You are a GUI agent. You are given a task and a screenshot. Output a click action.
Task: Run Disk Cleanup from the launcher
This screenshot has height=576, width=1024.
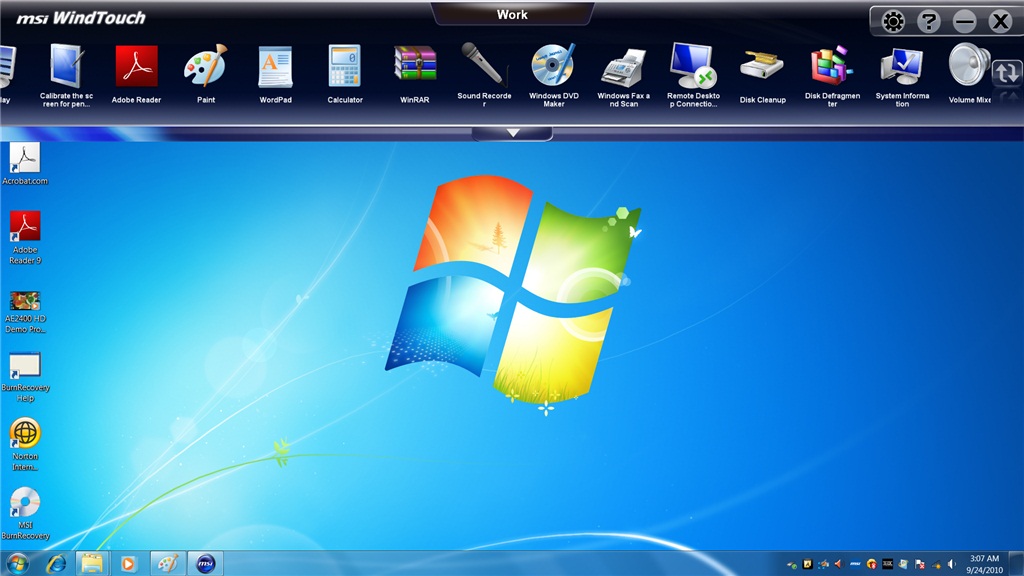[x=762, y=68]
